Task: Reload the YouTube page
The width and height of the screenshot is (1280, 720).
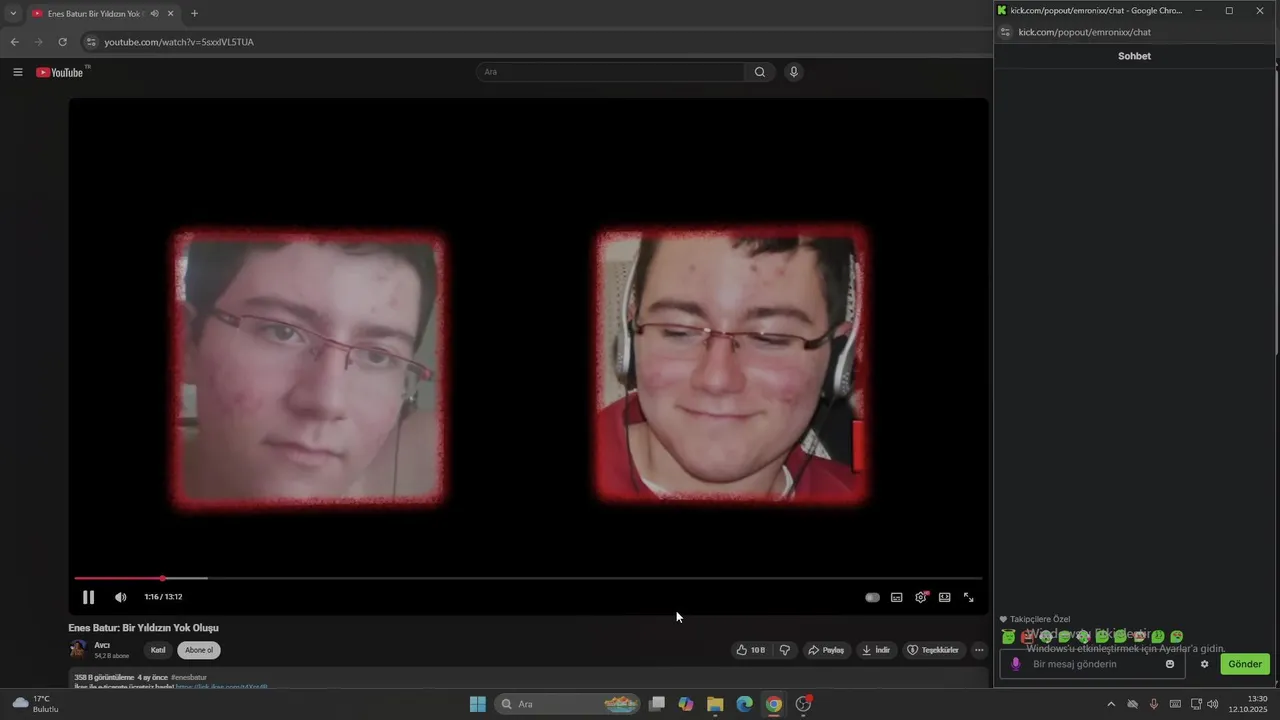Action: [x=62, y=42]
